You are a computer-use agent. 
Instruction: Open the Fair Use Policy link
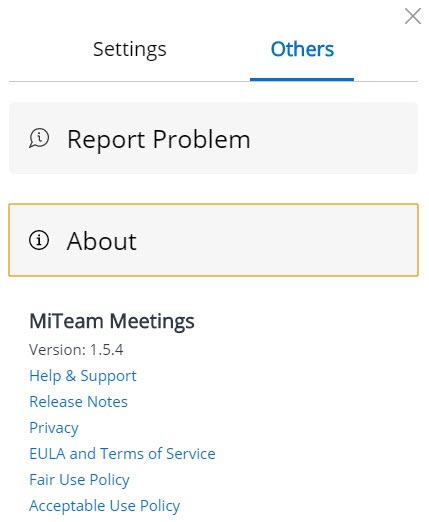pos(79,480)
